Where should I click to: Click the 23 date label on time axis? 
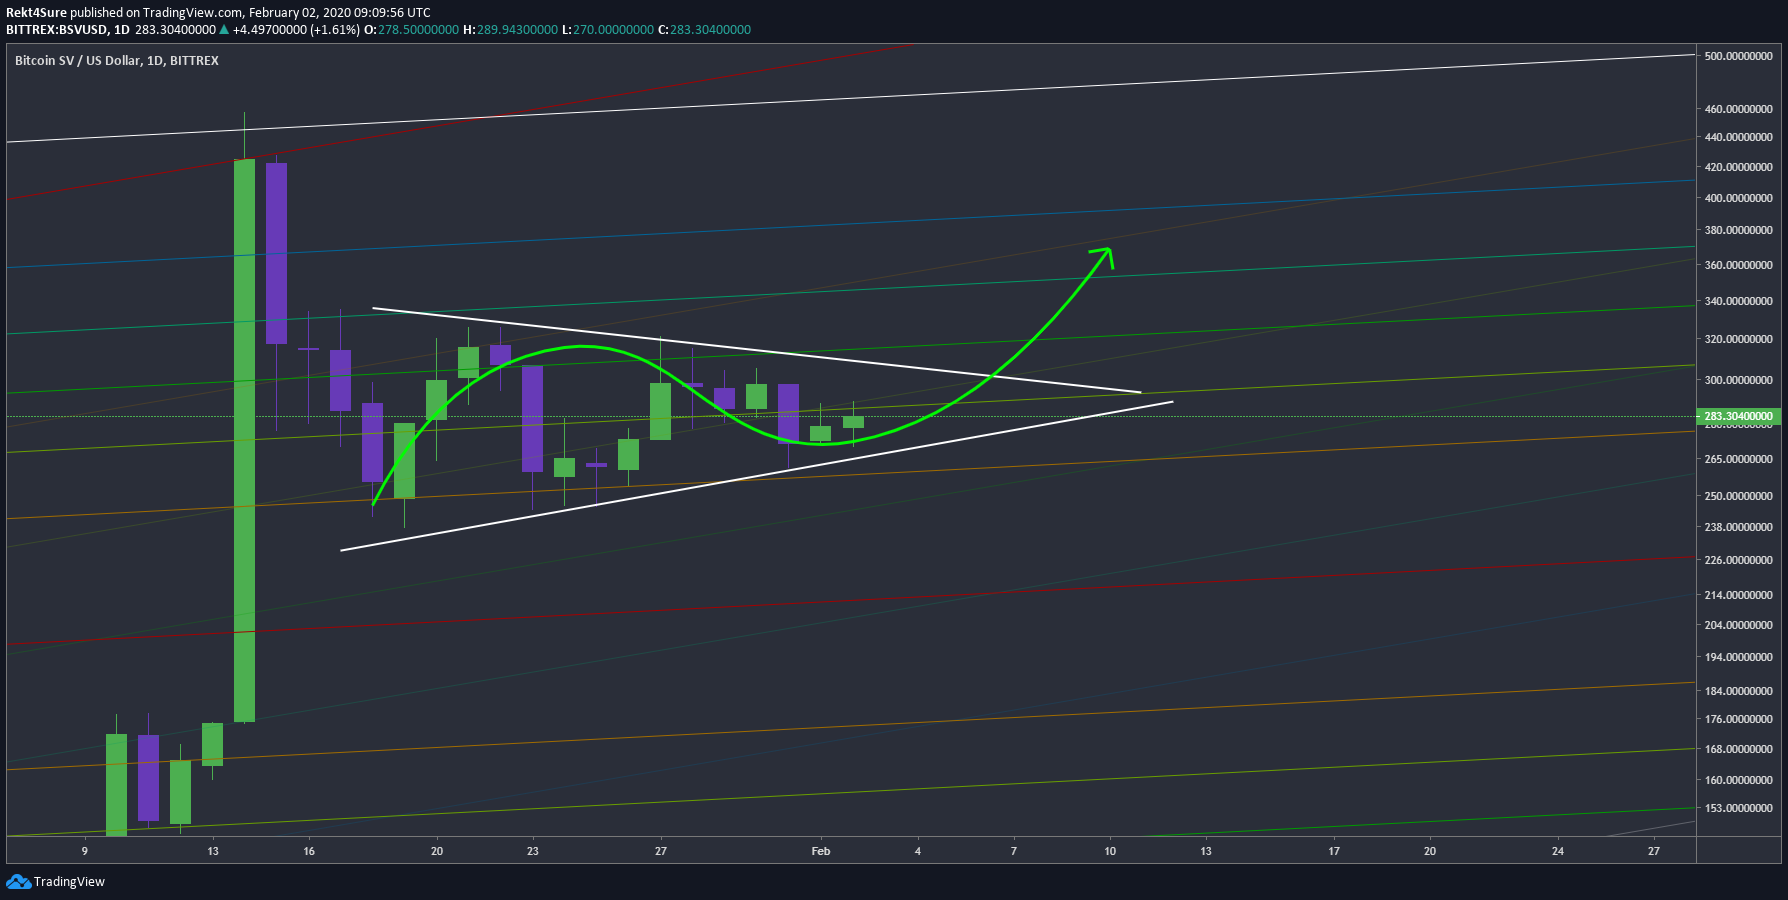click(x=533, y=851)
